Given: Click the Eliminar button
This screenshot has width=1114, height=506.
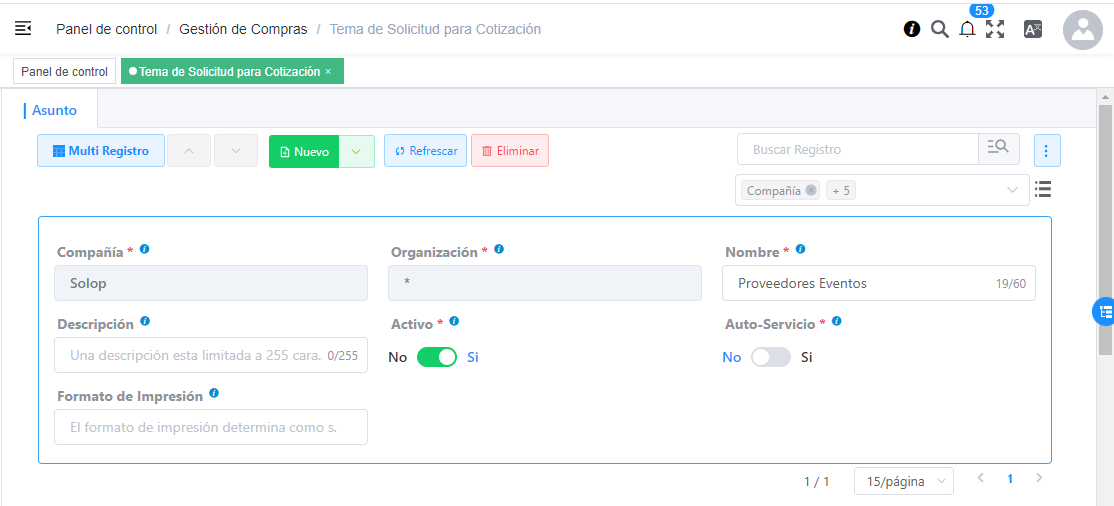Looking at the screenshot, I should [x=509, y=151].
